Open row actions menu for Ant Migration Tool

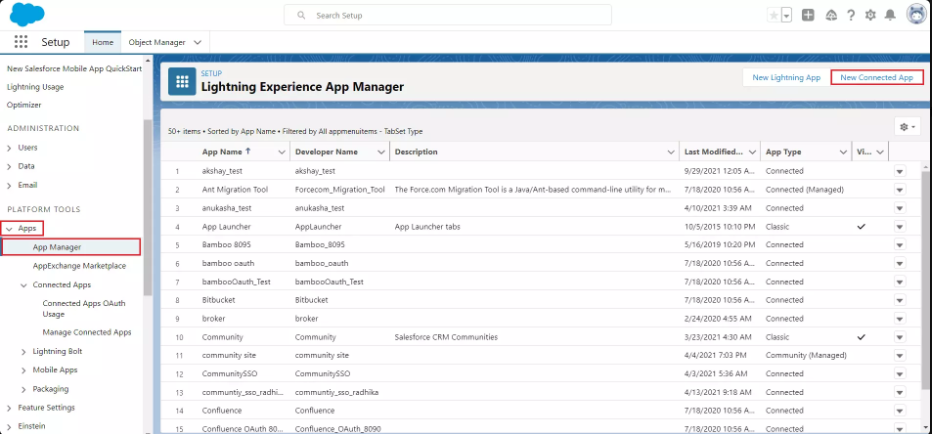pos(900,190)
